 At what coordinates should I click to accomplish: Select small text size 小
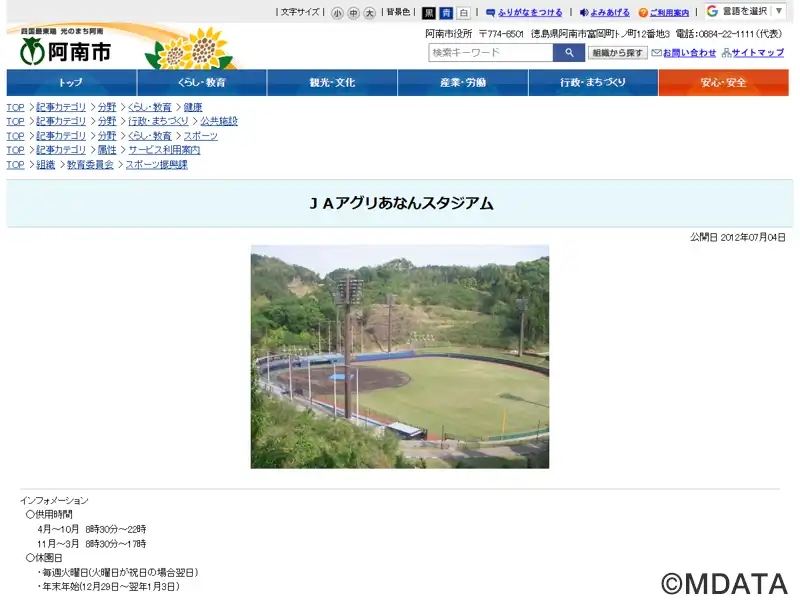(x=337, y=13)
